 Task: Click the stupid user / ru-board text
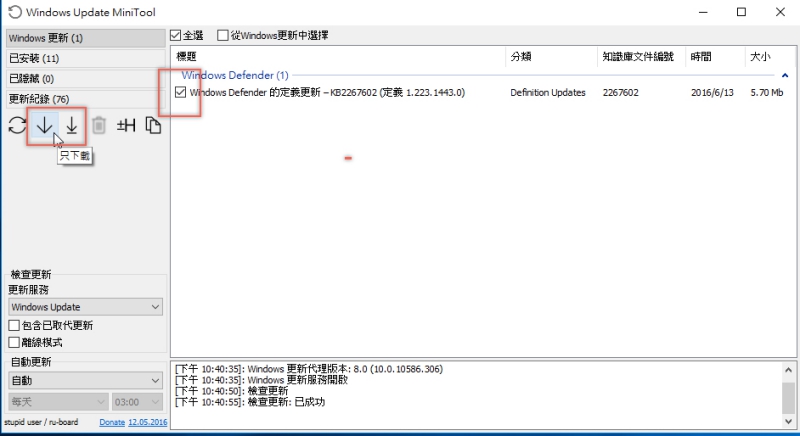coord(41,422)
